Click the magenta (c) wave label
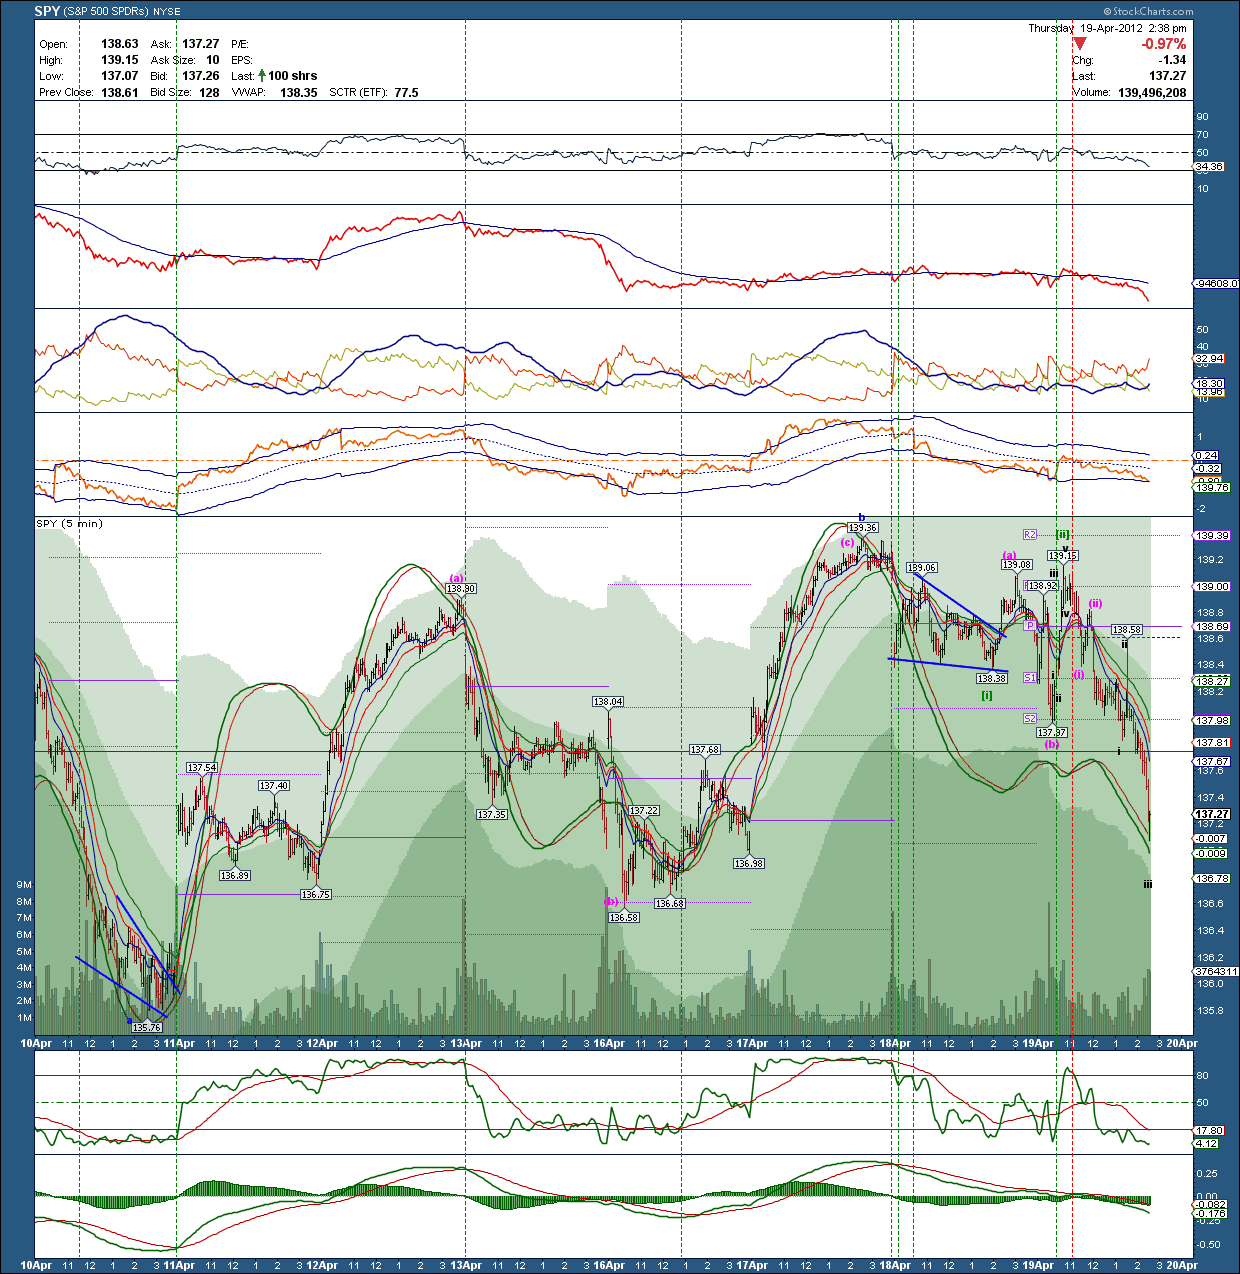This screenshot has width=1240, height=1274. pyautogui.click(x=847, y=543)
